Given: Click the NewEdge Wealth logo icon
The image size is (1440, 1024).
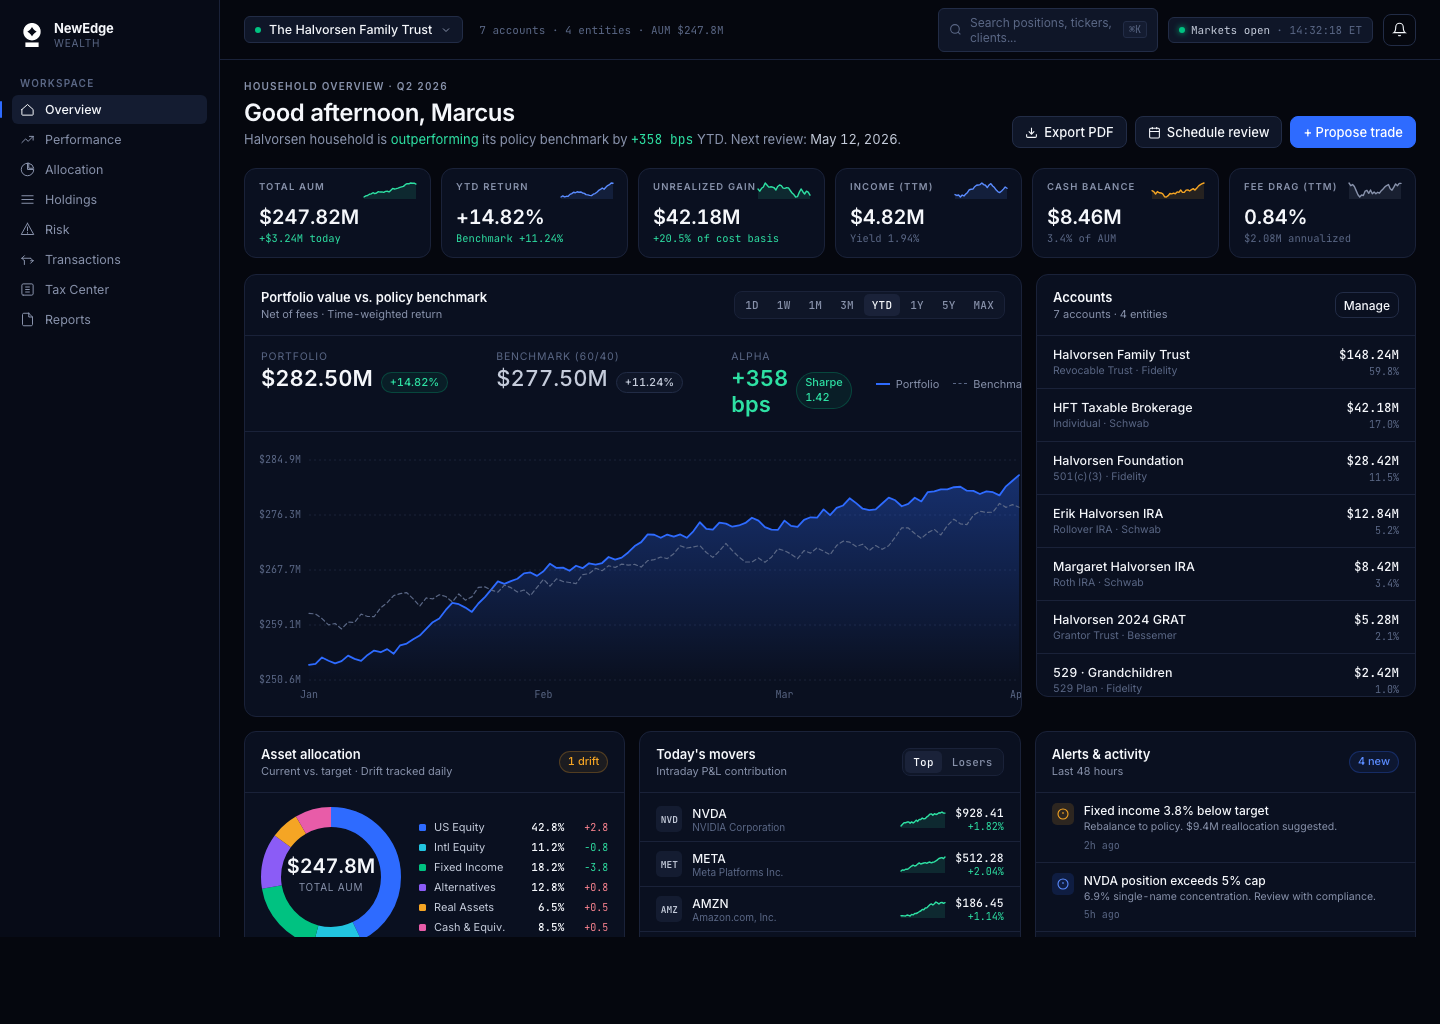Looking at the screenshot, I should click(x=32, y=35).
